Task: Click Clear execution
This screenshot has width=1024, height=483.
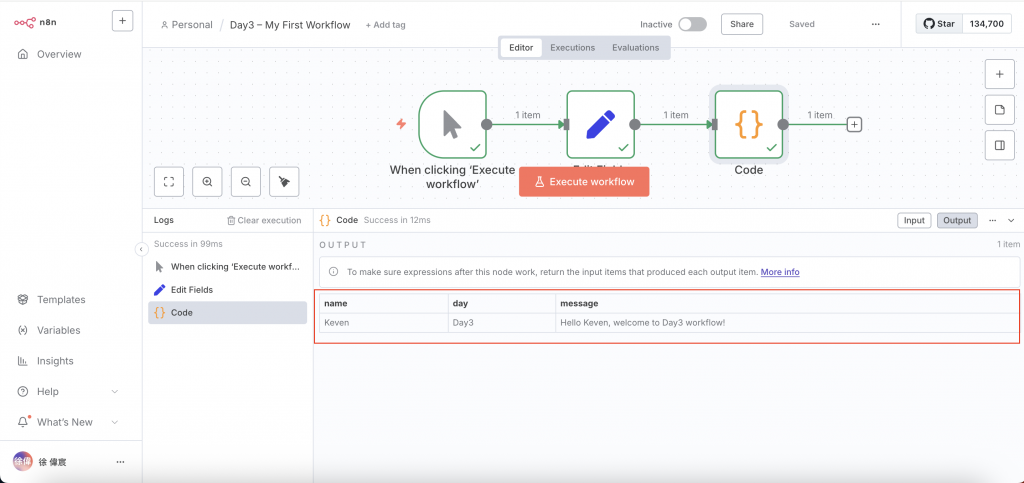Action: click(264, 220)
